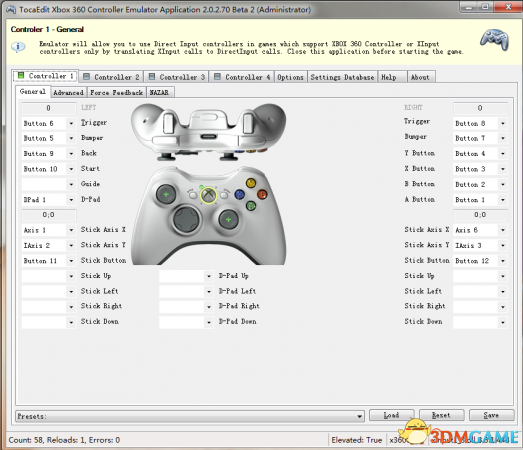Click the Reset button
The width and height of the screenshot is (523, 450).
pos(441,415)
